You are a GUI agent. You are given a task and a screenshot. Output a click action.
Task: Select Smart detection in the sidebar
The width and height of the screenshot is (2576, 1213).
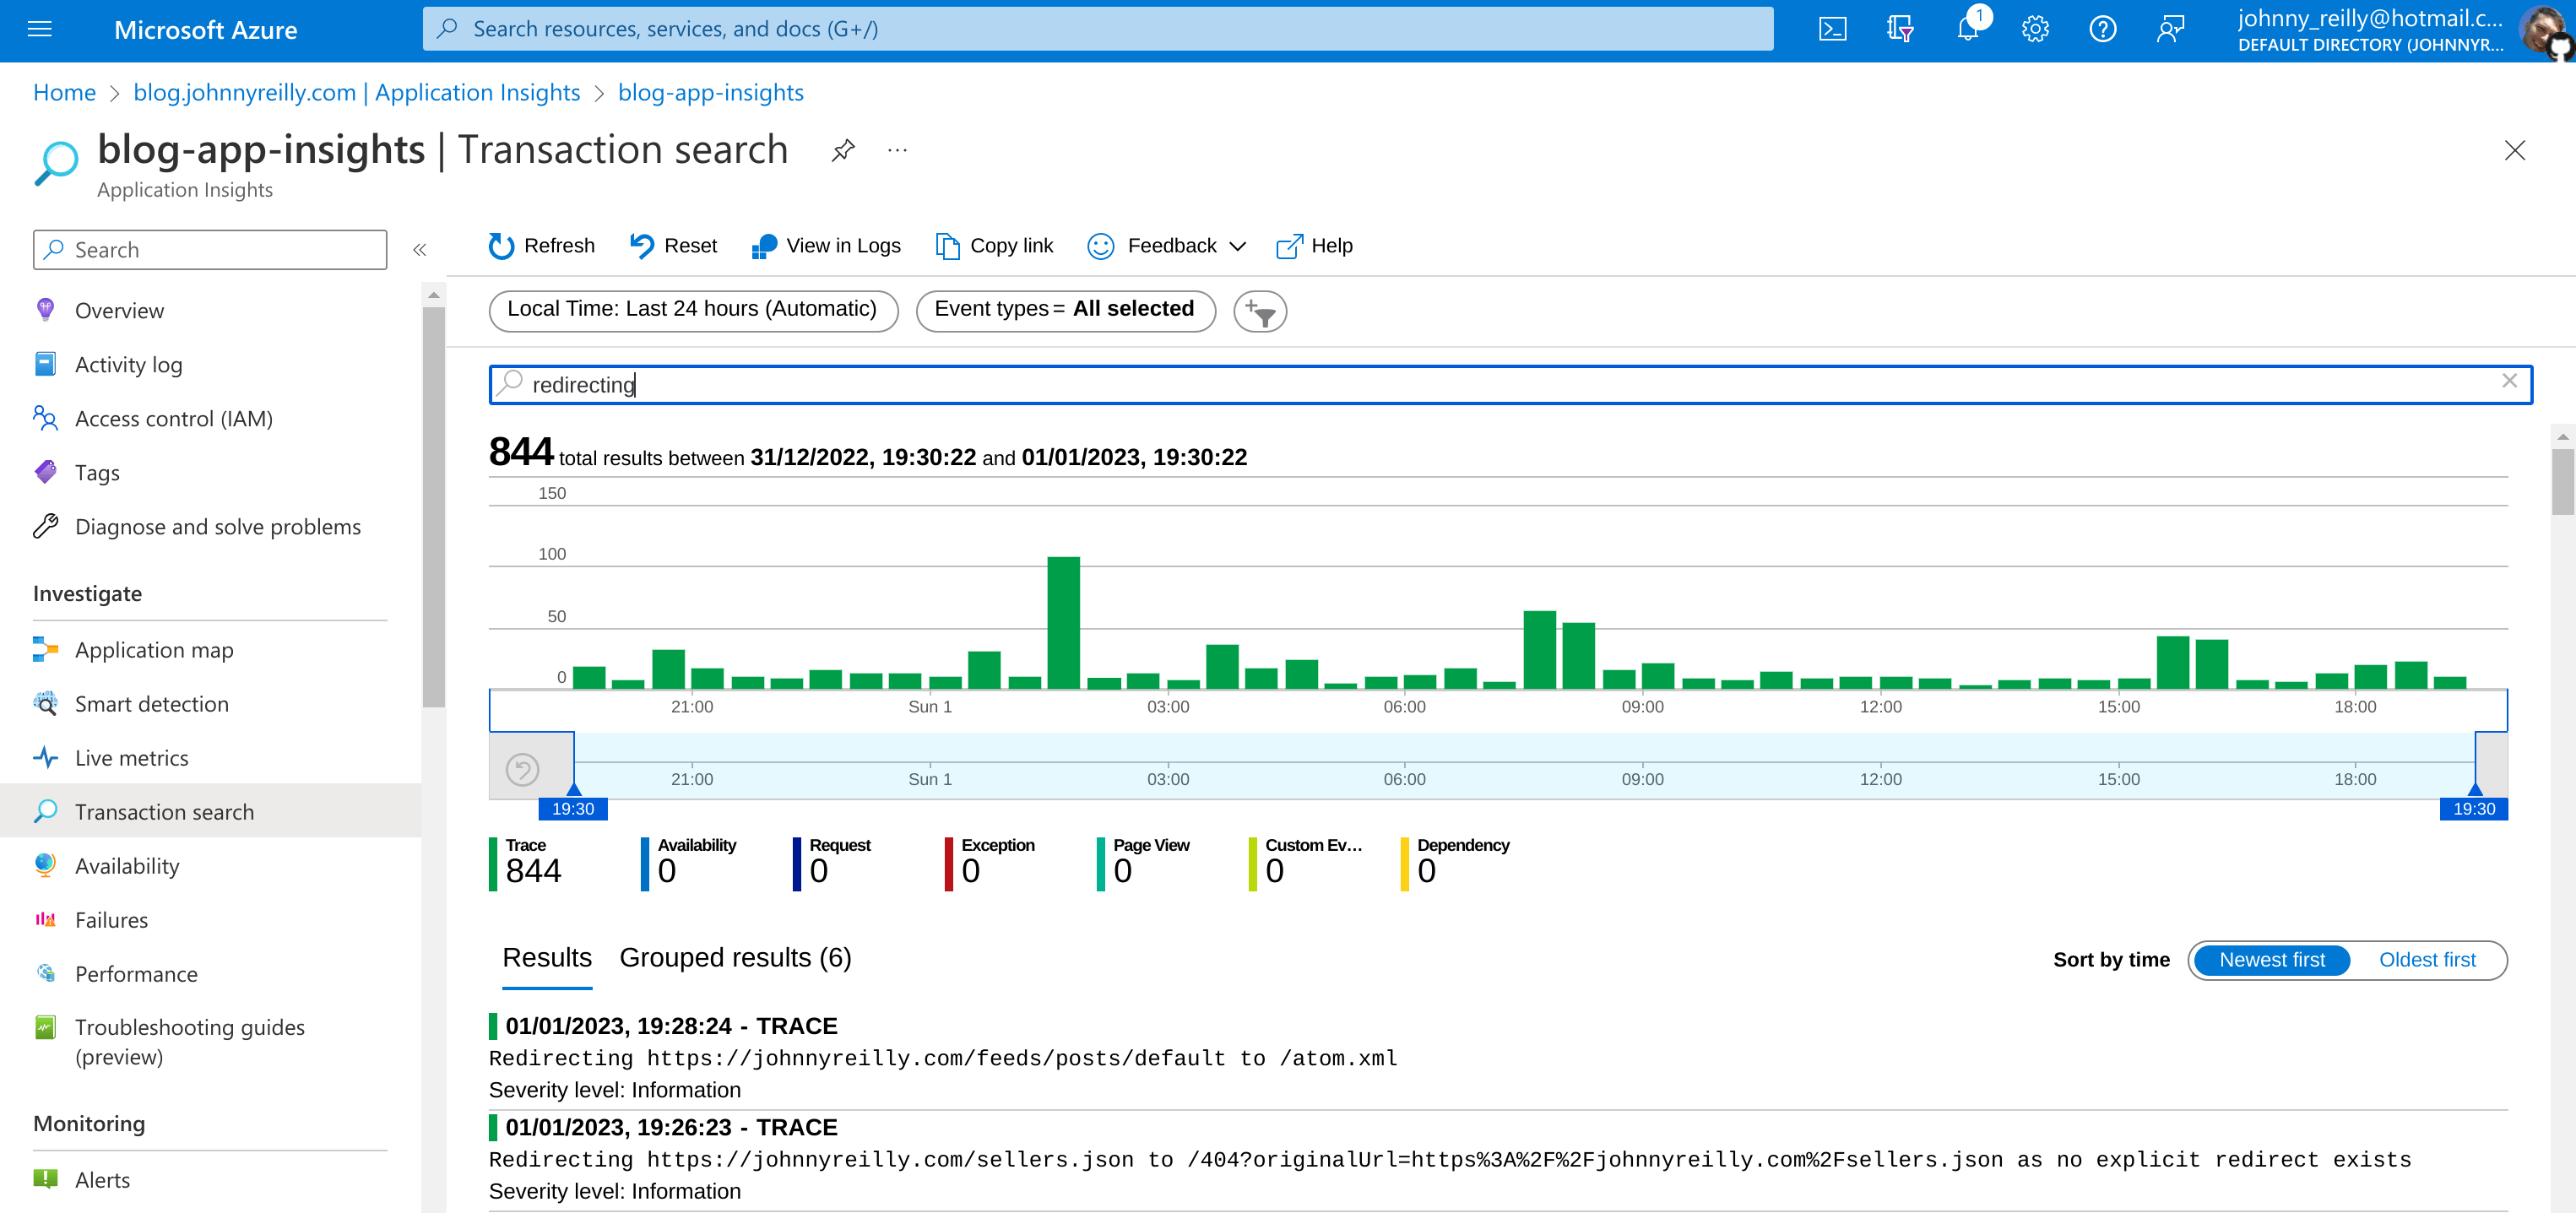pos(150,703)
